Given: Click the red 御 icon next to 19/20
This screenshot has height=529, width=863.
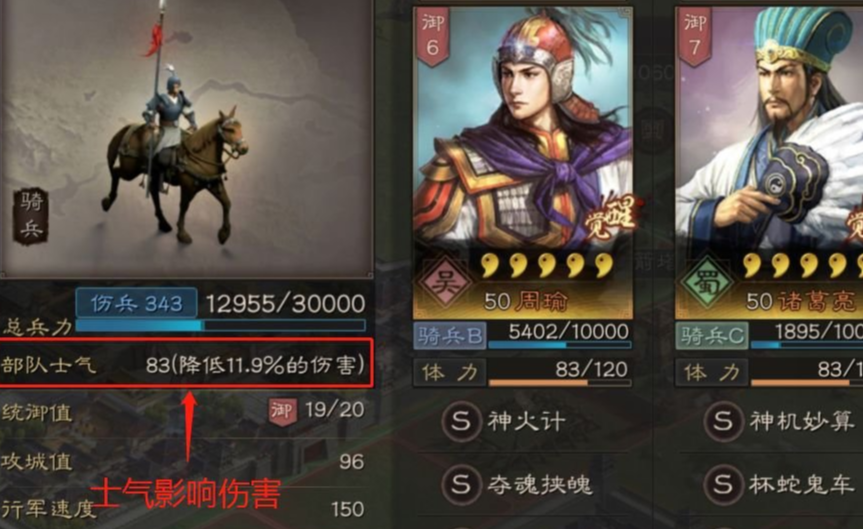Looking at the screenshot, I should coord(283,411).
